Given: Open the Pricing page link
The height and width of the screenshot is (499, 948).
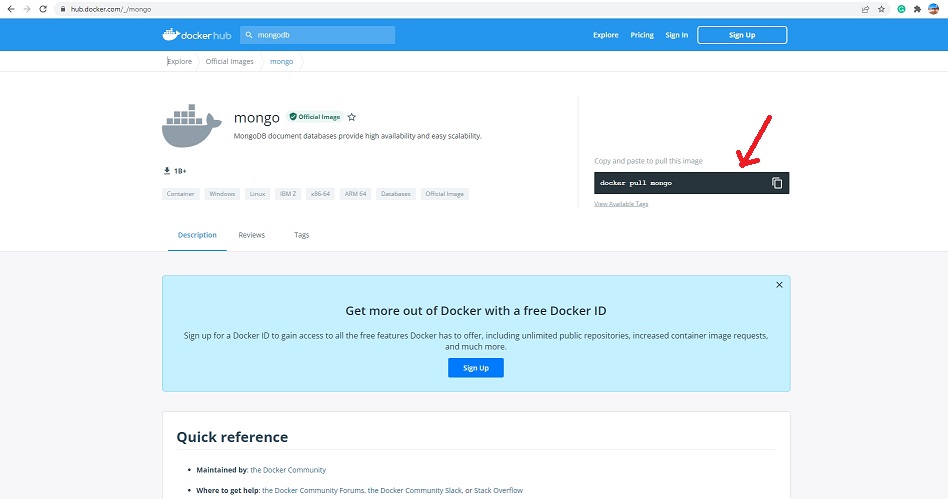Looking at the screenshot, I should click(x=642, y=35).
